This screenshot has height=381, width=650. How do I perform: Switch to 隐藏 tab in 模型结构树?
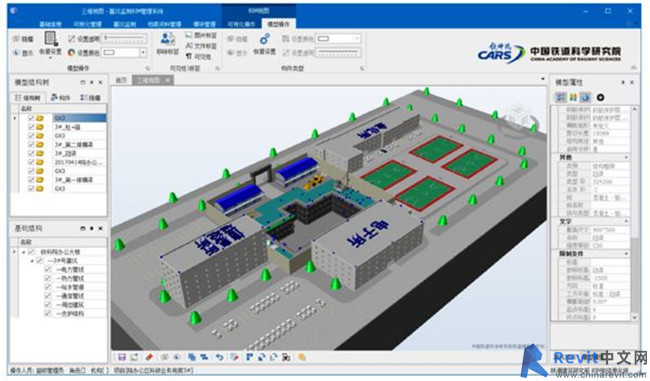point(90,98)
